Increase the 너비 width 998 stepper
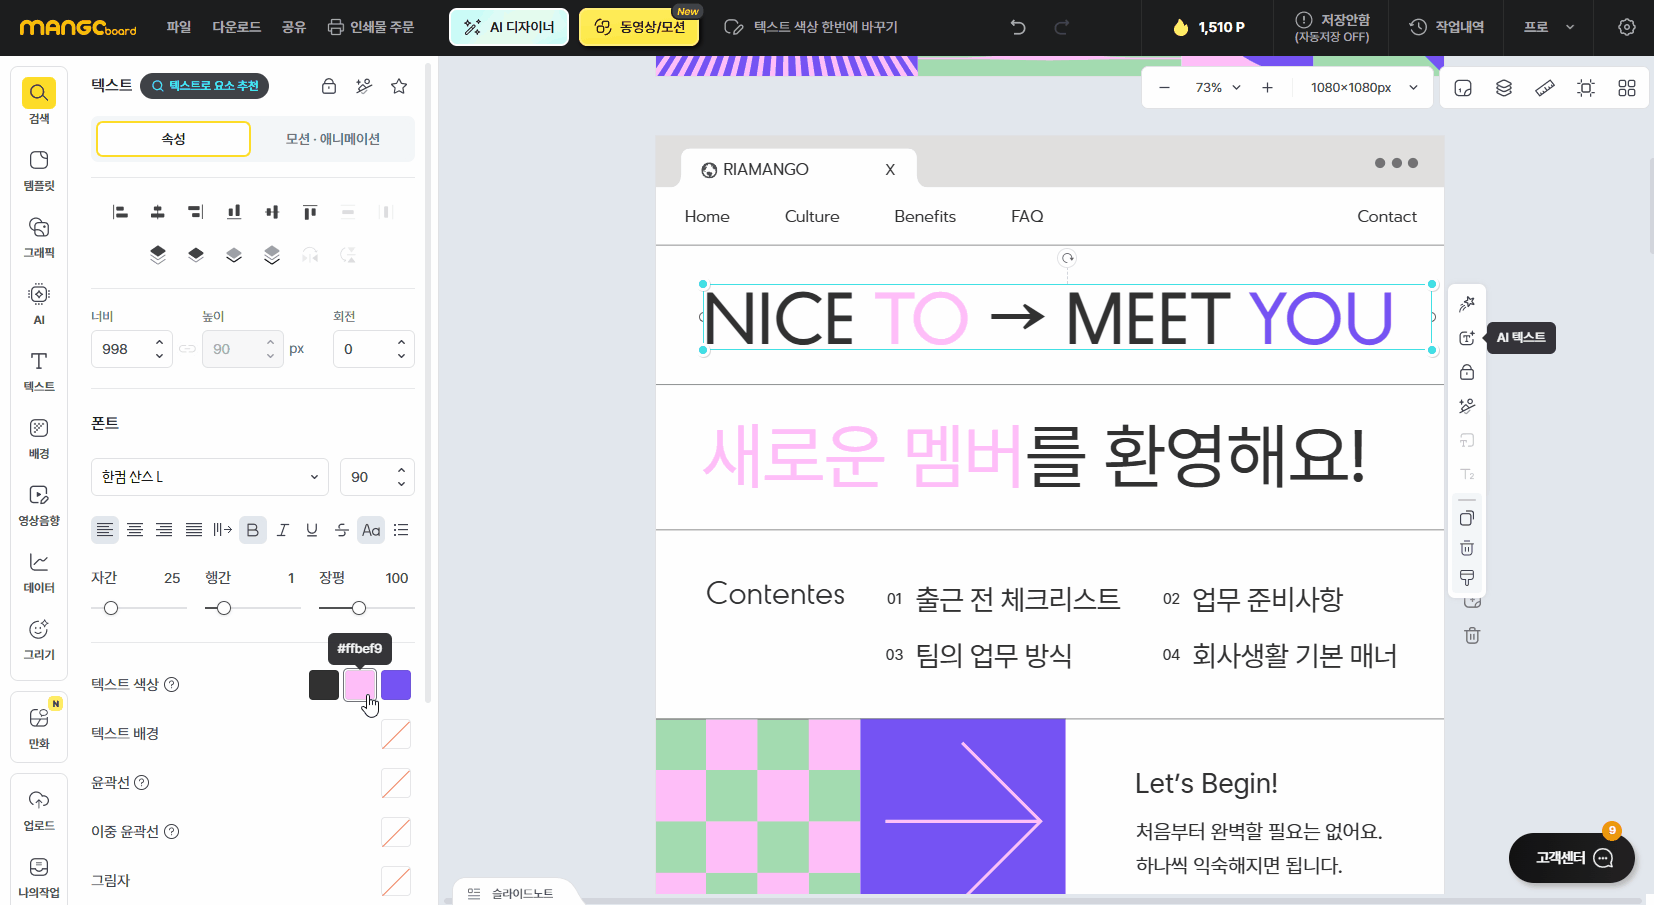The width and height of the screenshot is (1654, 905). pos(159,342)
